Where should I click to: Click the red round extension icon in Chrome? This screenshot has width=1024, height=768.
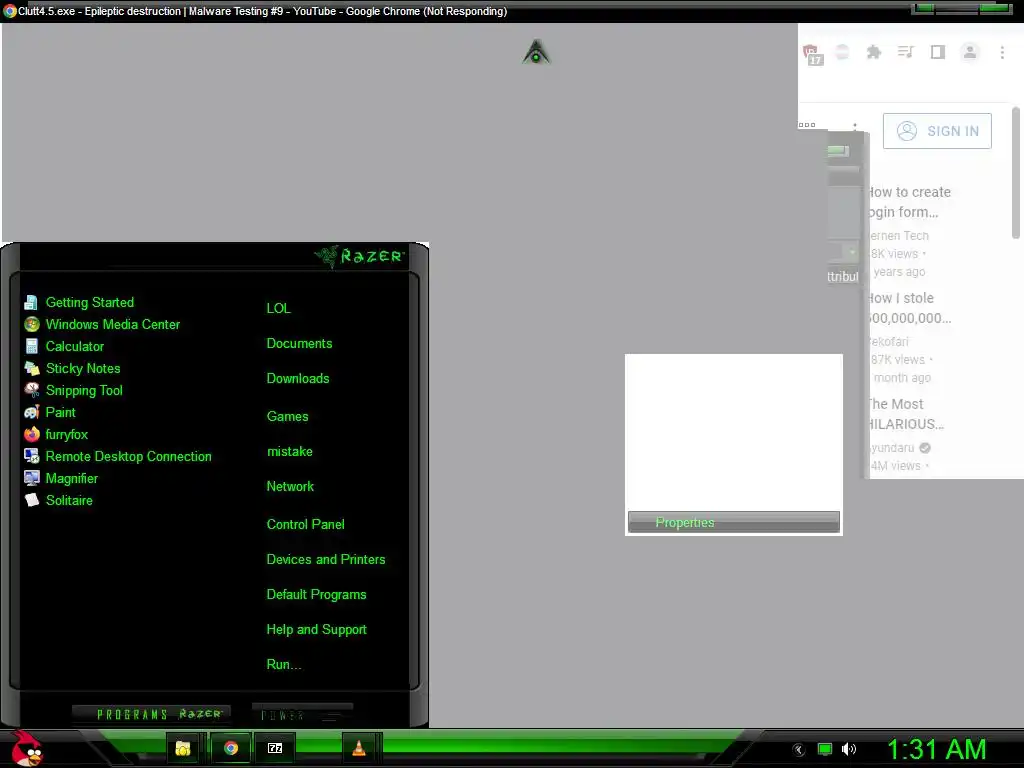842,52
